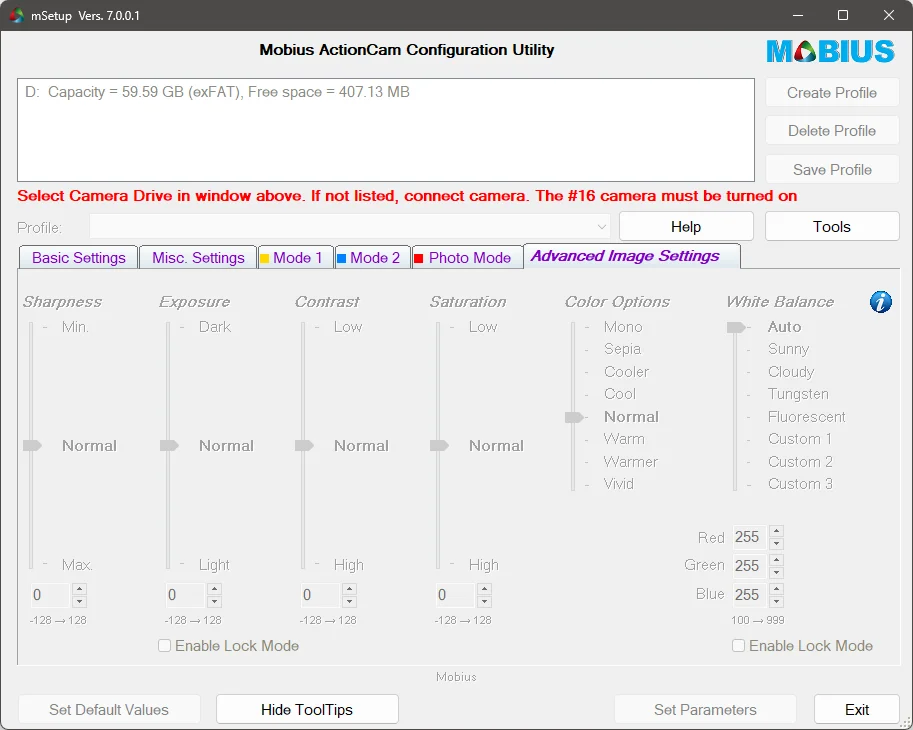913x730 pixels.
Task: Click the Sharpness numeric value field
Action: (x=51, y=595)
